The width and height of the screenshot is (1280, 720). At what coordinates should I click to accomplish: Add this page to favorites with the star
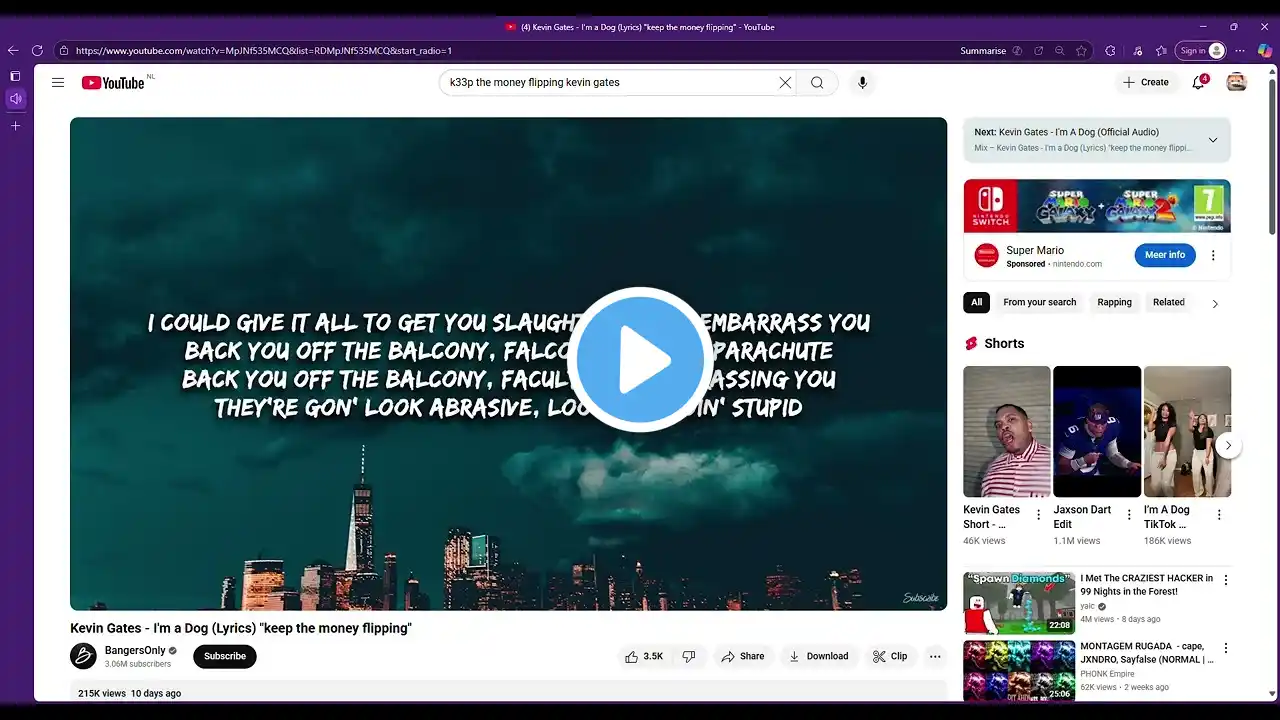(1081, 51)
